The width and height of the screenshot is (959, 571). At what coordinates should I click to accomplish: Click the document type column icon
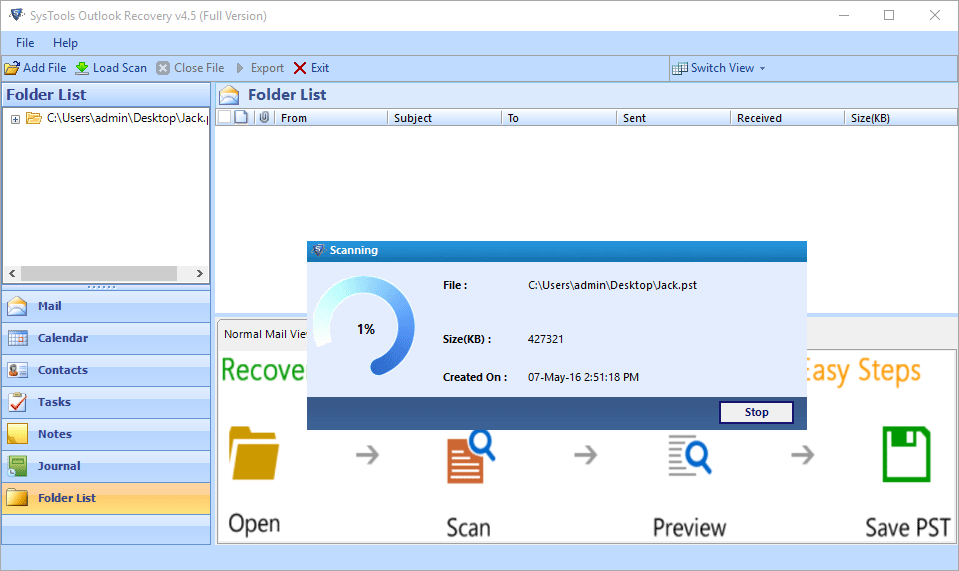(242, 117)
